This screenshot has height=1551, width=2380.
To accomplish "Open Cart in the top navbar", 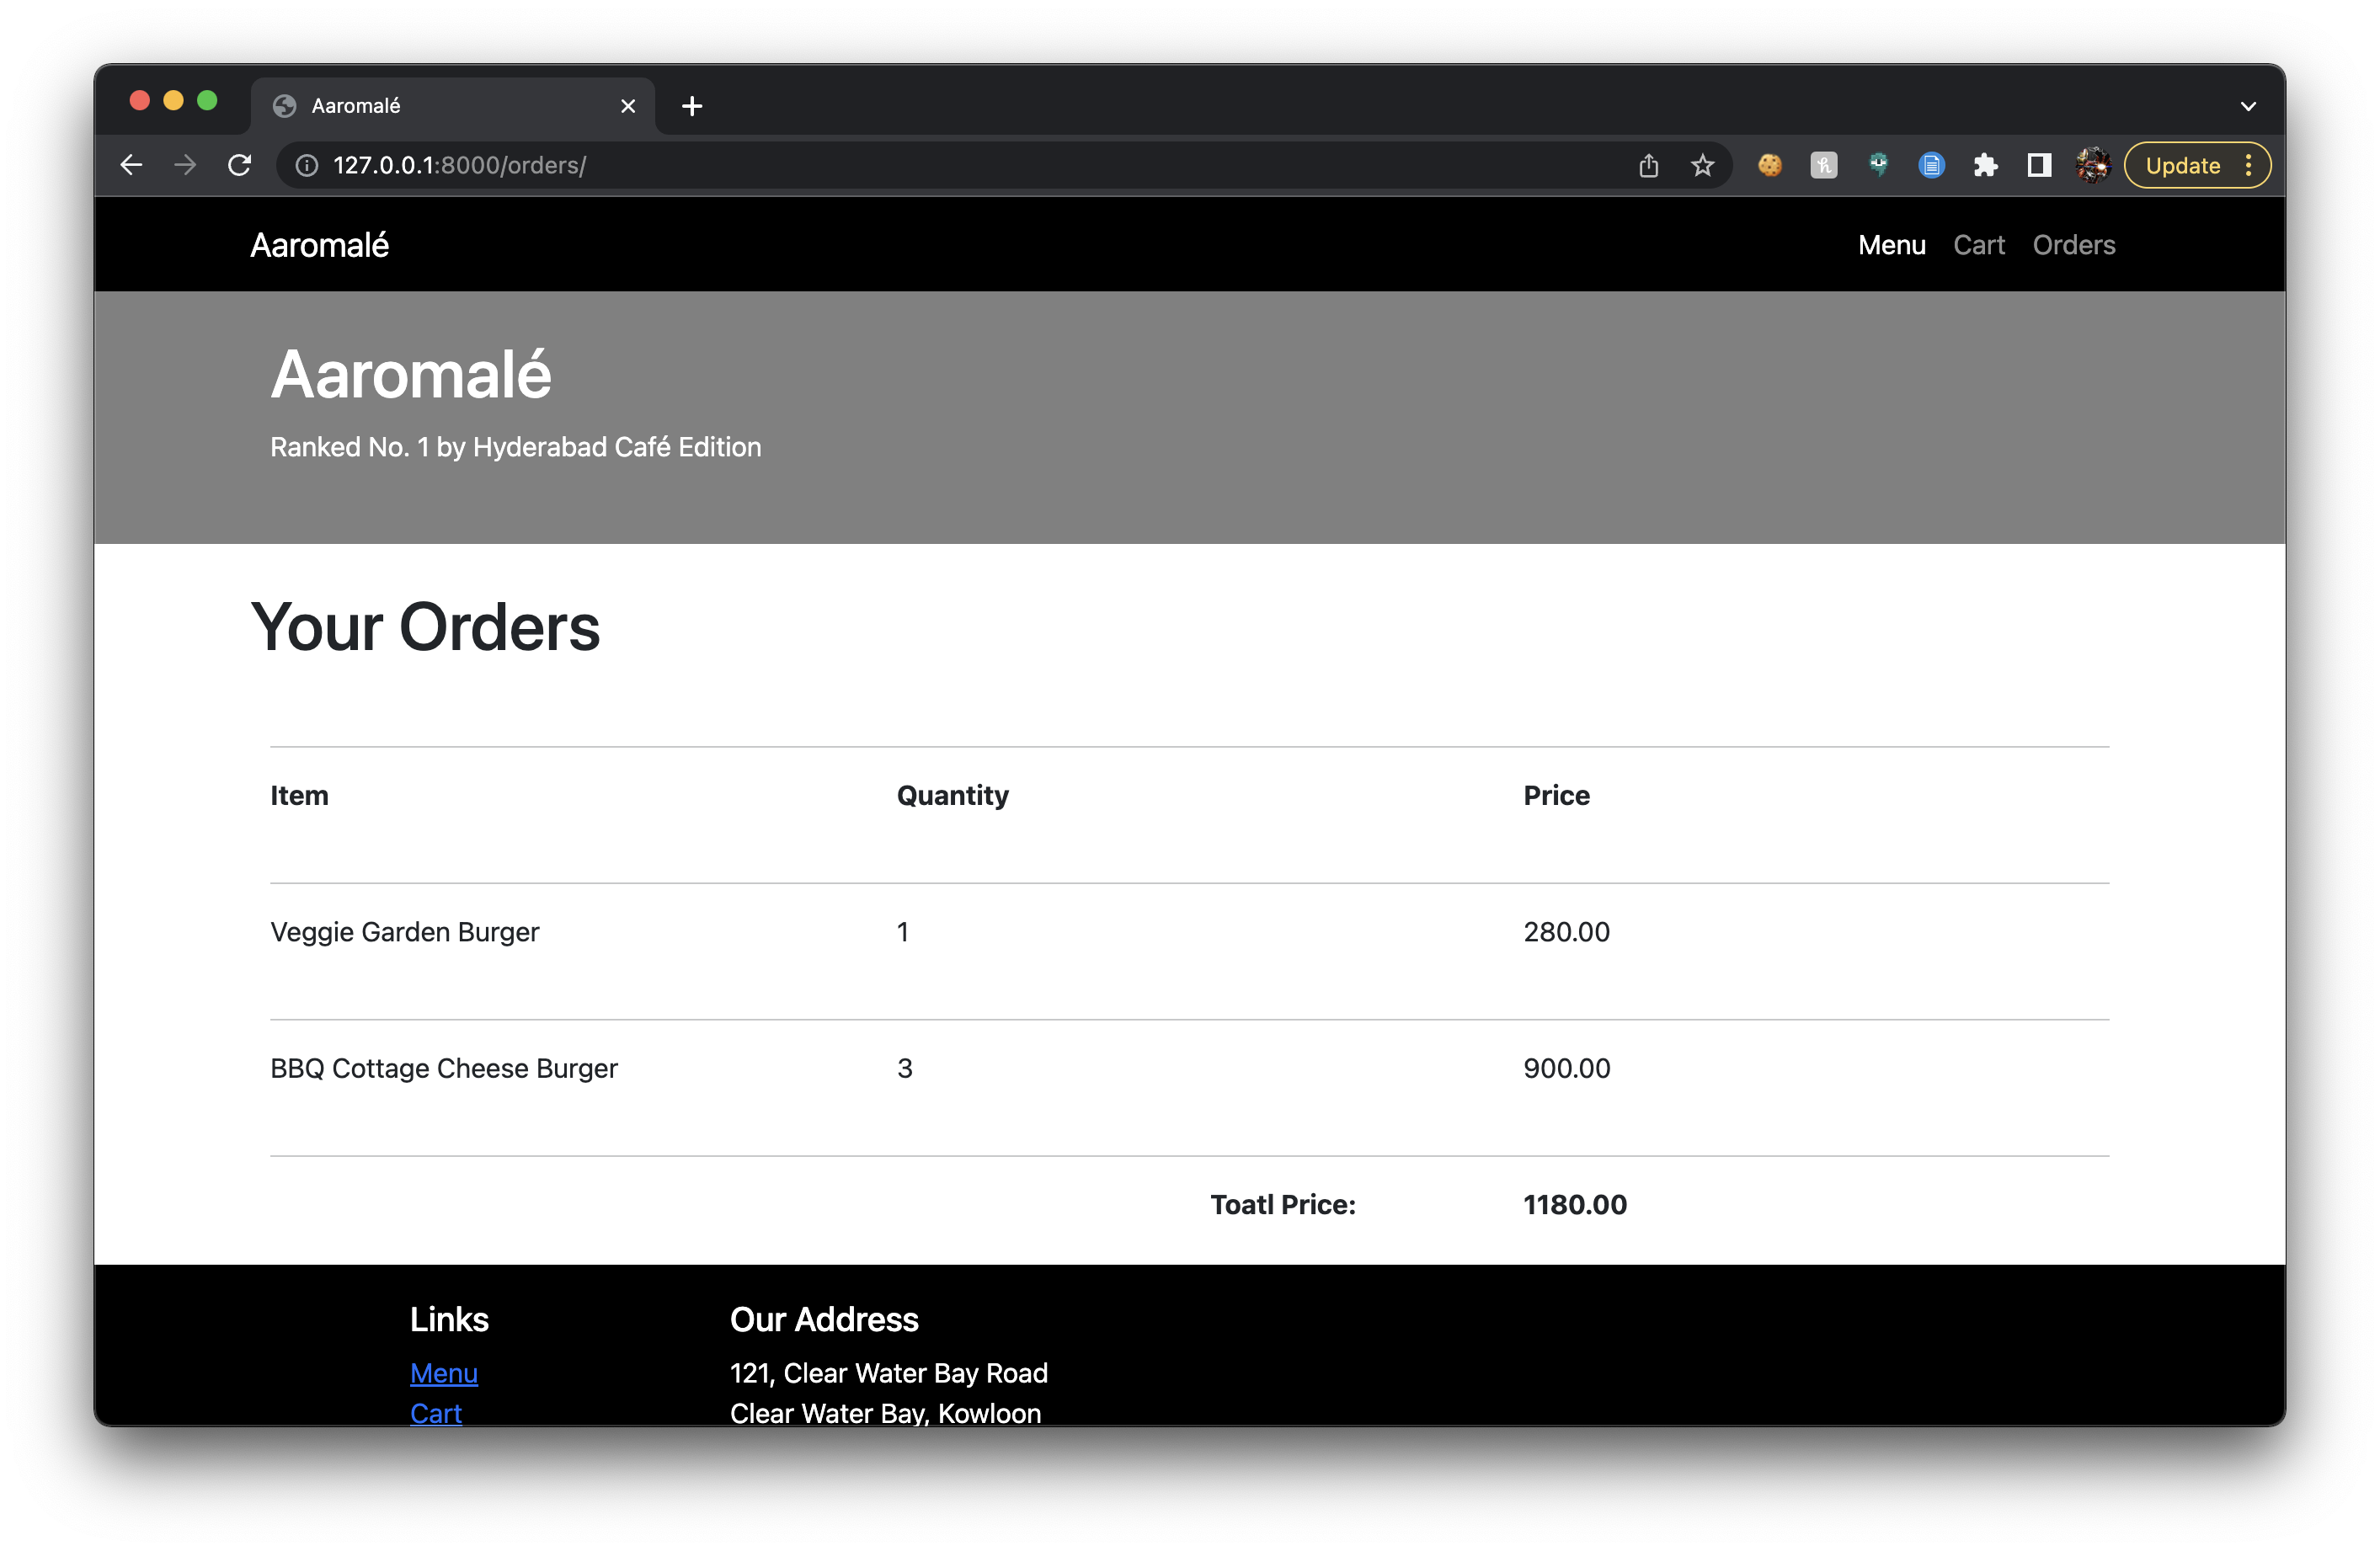I will click(x=1979, y=245).
